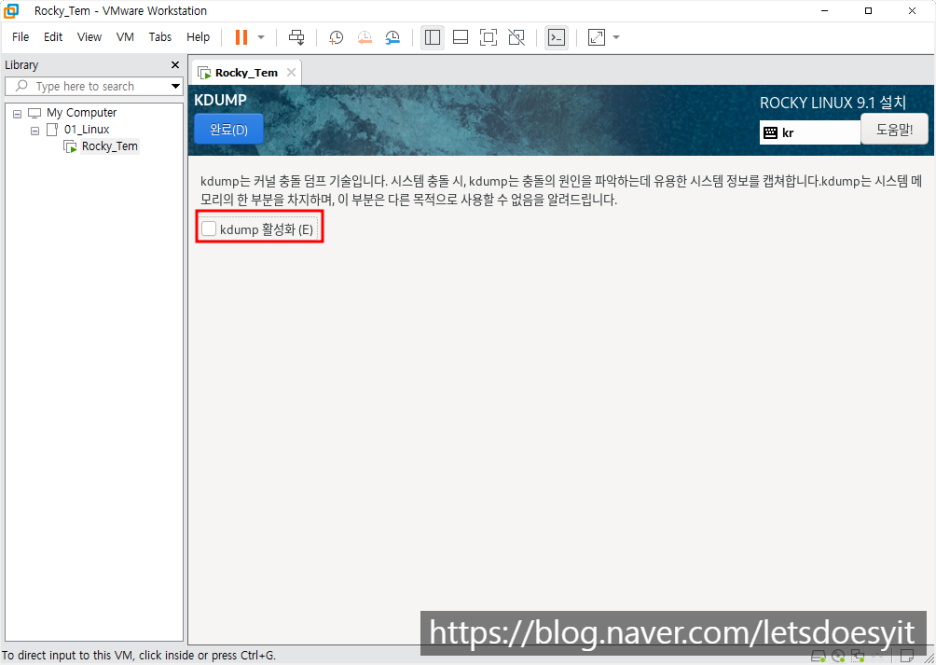Viewport: 936px width, 665px height.
Task: Toggle the thumbnail bar view icon
Action: 460,38
